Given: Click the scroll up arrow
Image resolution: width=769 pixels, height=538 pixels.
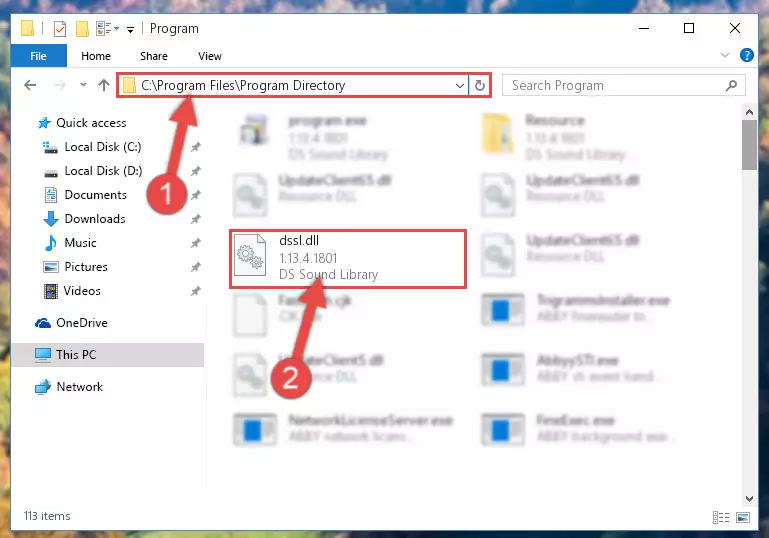Looking at the screenshot, I should (x=749, y=112).
